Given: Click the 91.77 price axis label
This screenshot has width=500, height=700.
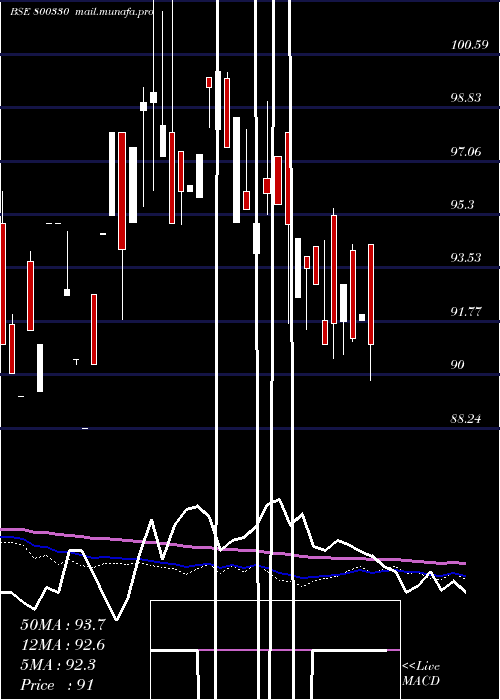Looking at the screenshot, I should tap(466, 312).
